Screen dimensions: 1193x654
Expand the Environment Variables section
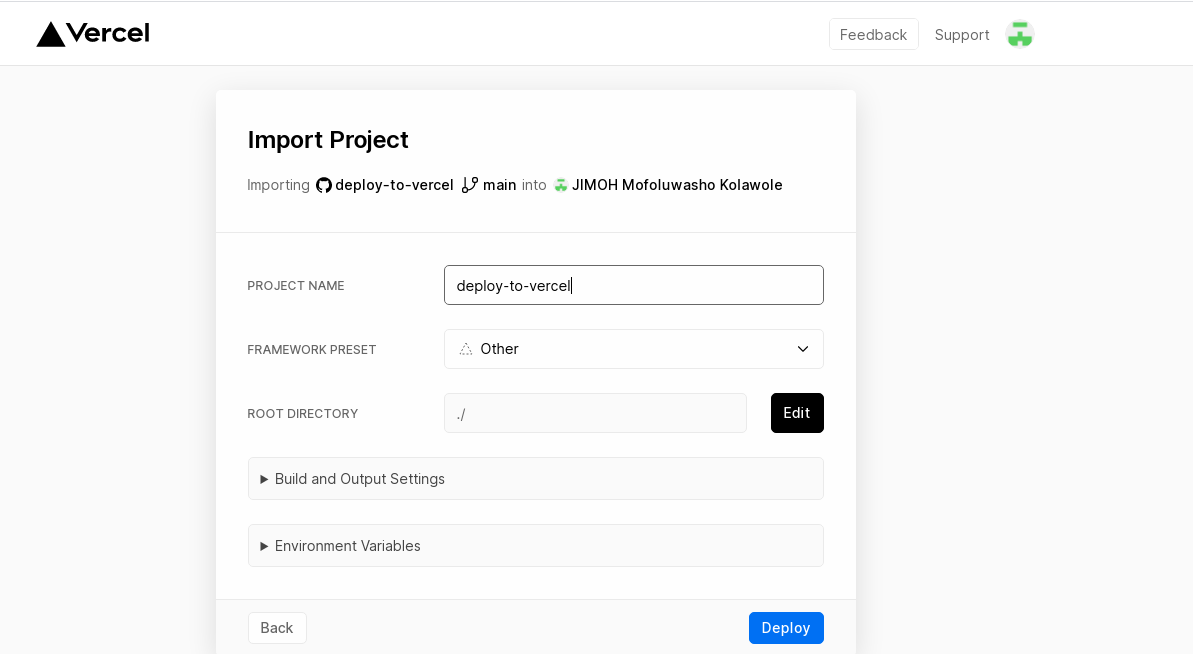(x=536, y=545)
